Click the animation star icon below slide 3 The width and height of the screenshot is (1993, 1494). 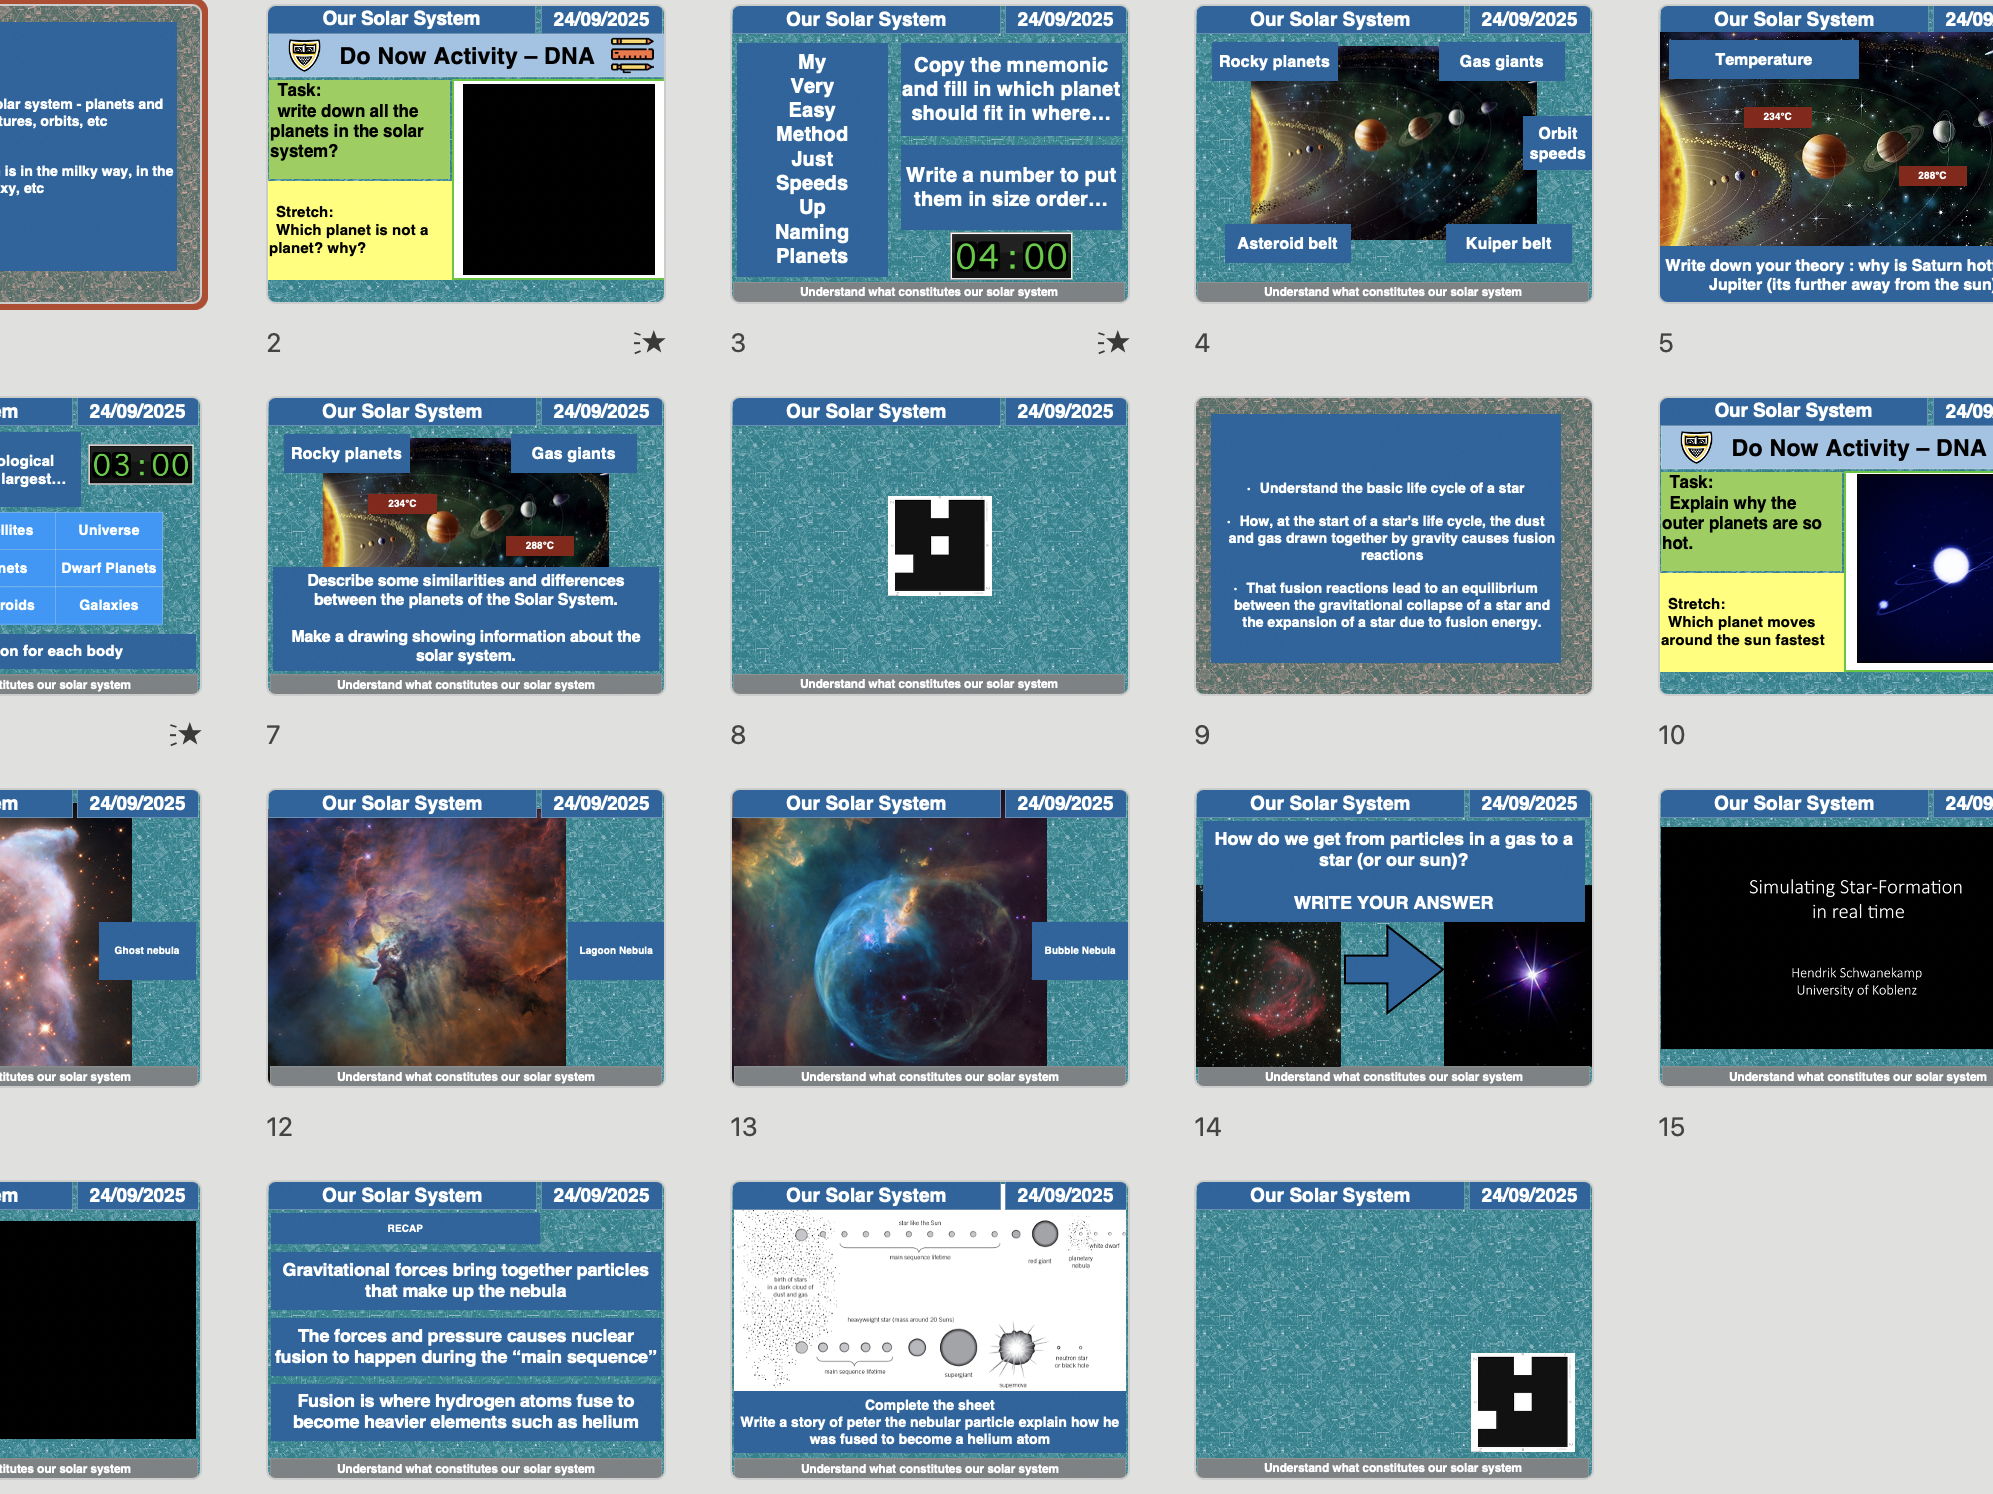1119,343
